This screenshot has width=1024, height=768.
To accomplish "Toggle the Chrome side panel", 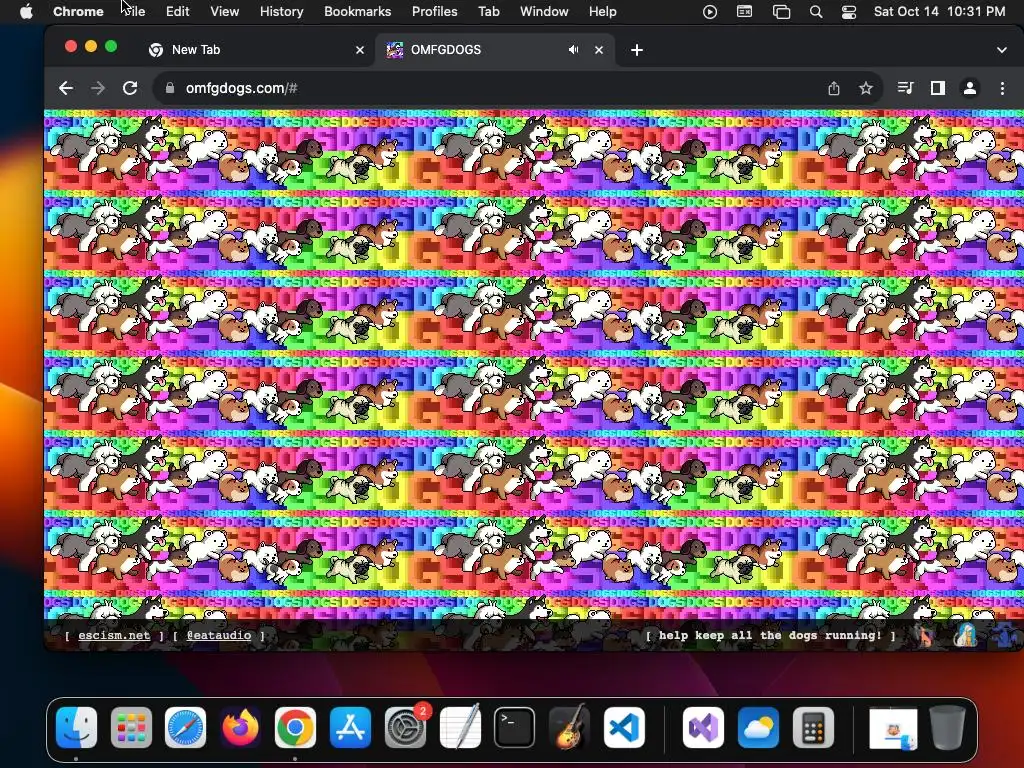I will [938, 88].
